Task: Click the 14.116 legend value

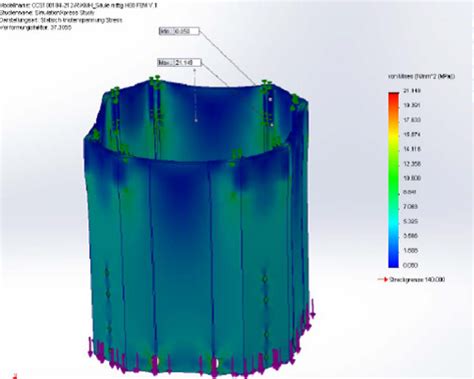Action: pos(412,149)
